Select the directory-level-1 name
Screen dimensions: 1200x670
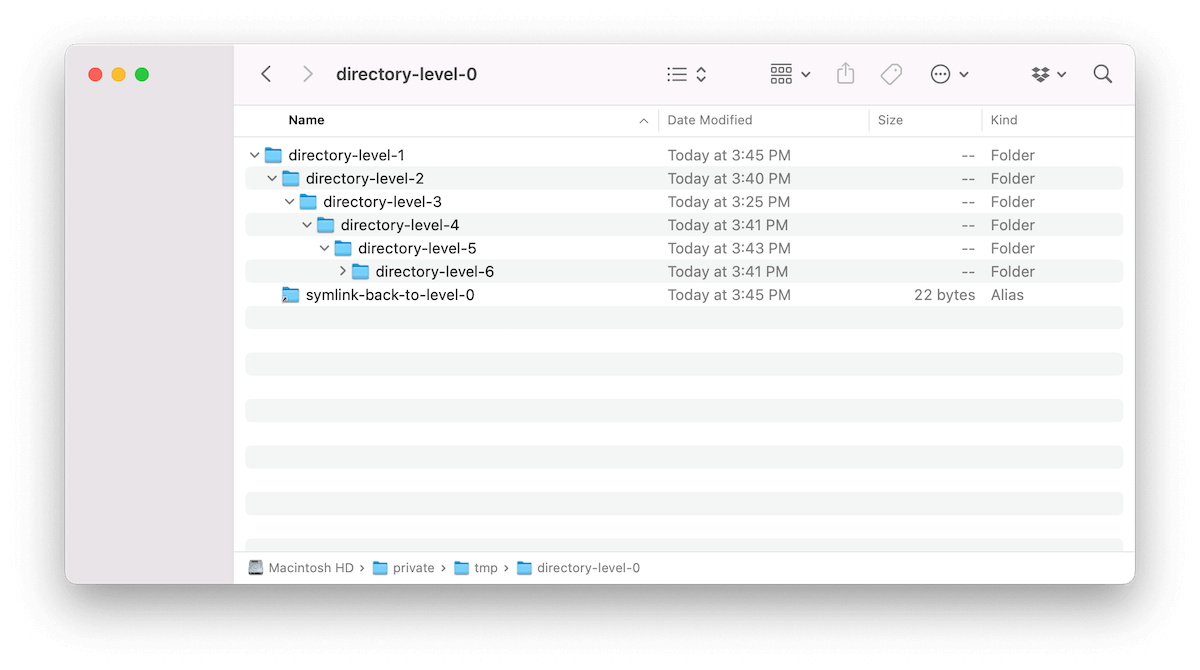point(346,155)
